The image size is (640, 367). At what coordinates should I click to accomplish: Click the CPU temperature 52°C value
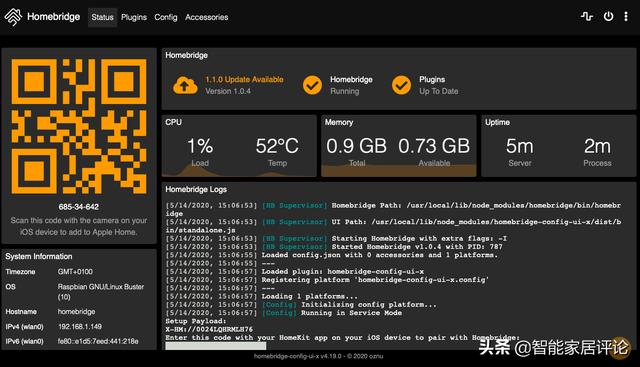point(277,146)
